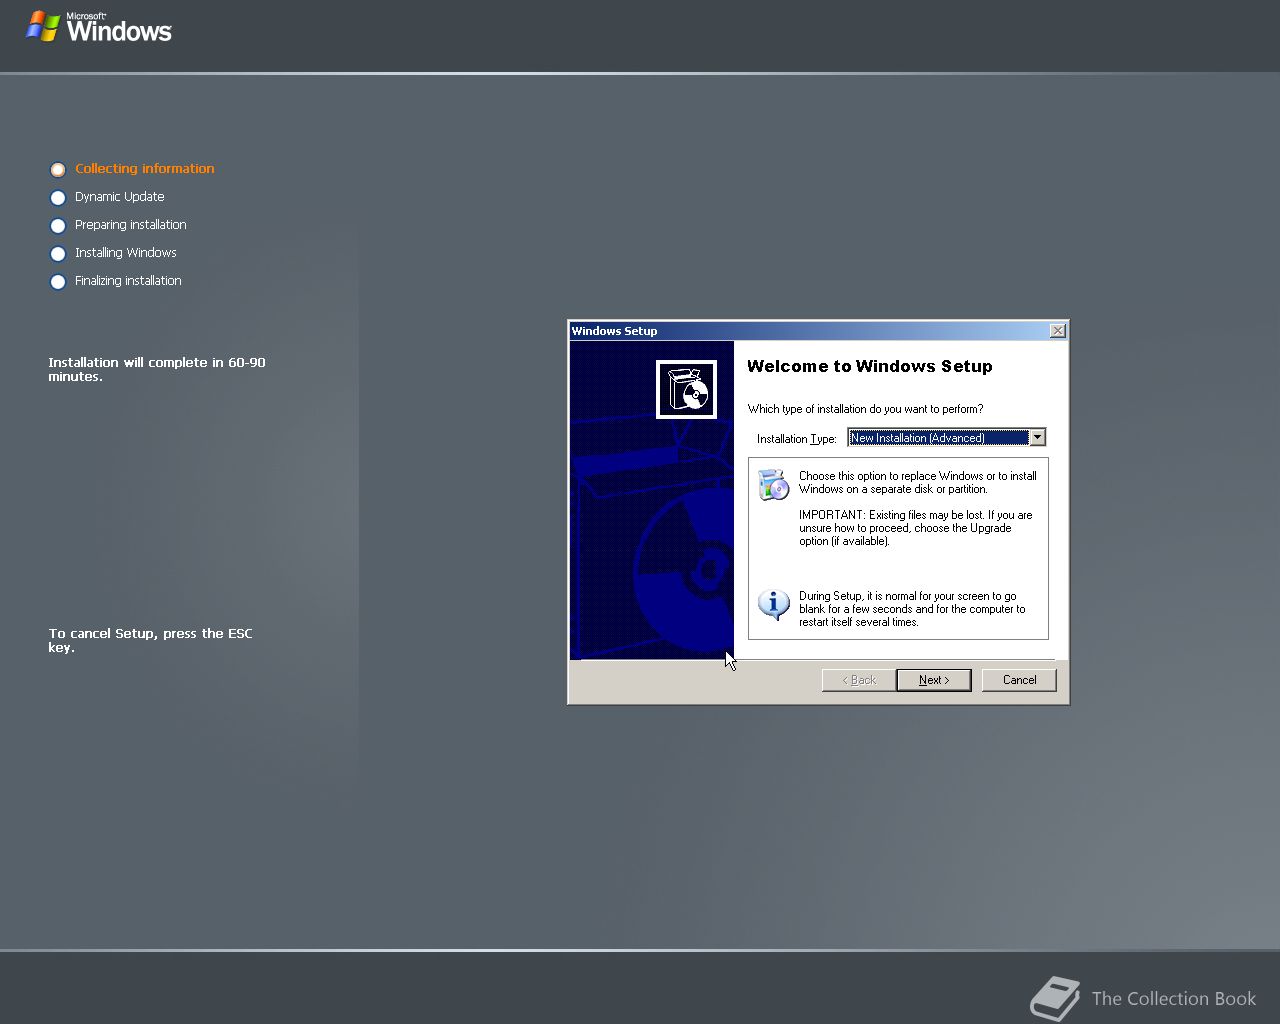Click the 'Installation will complete in 60-90 minutes' text
The width and height of the screenshot is (1280, 1024).
tap(157, 369)
